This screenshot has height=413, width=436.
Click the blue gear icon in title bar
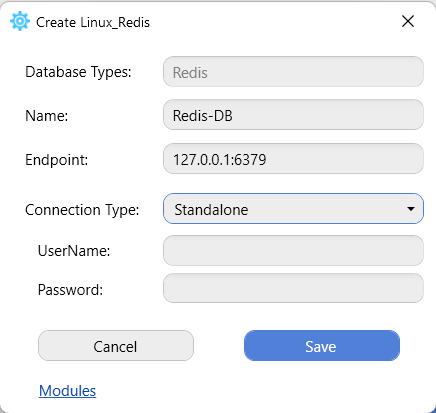[x=20, y=21]
